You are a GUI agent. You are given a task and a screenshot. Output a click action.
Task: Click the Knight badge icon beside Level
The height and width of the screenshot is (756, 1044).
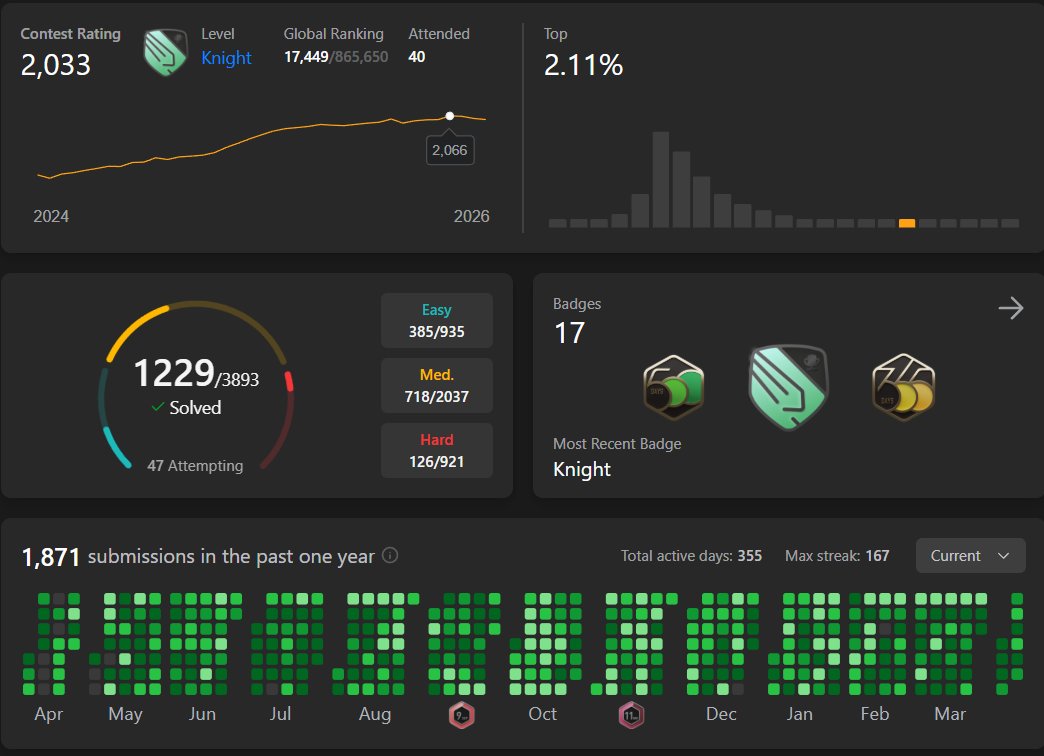(165, 52)
